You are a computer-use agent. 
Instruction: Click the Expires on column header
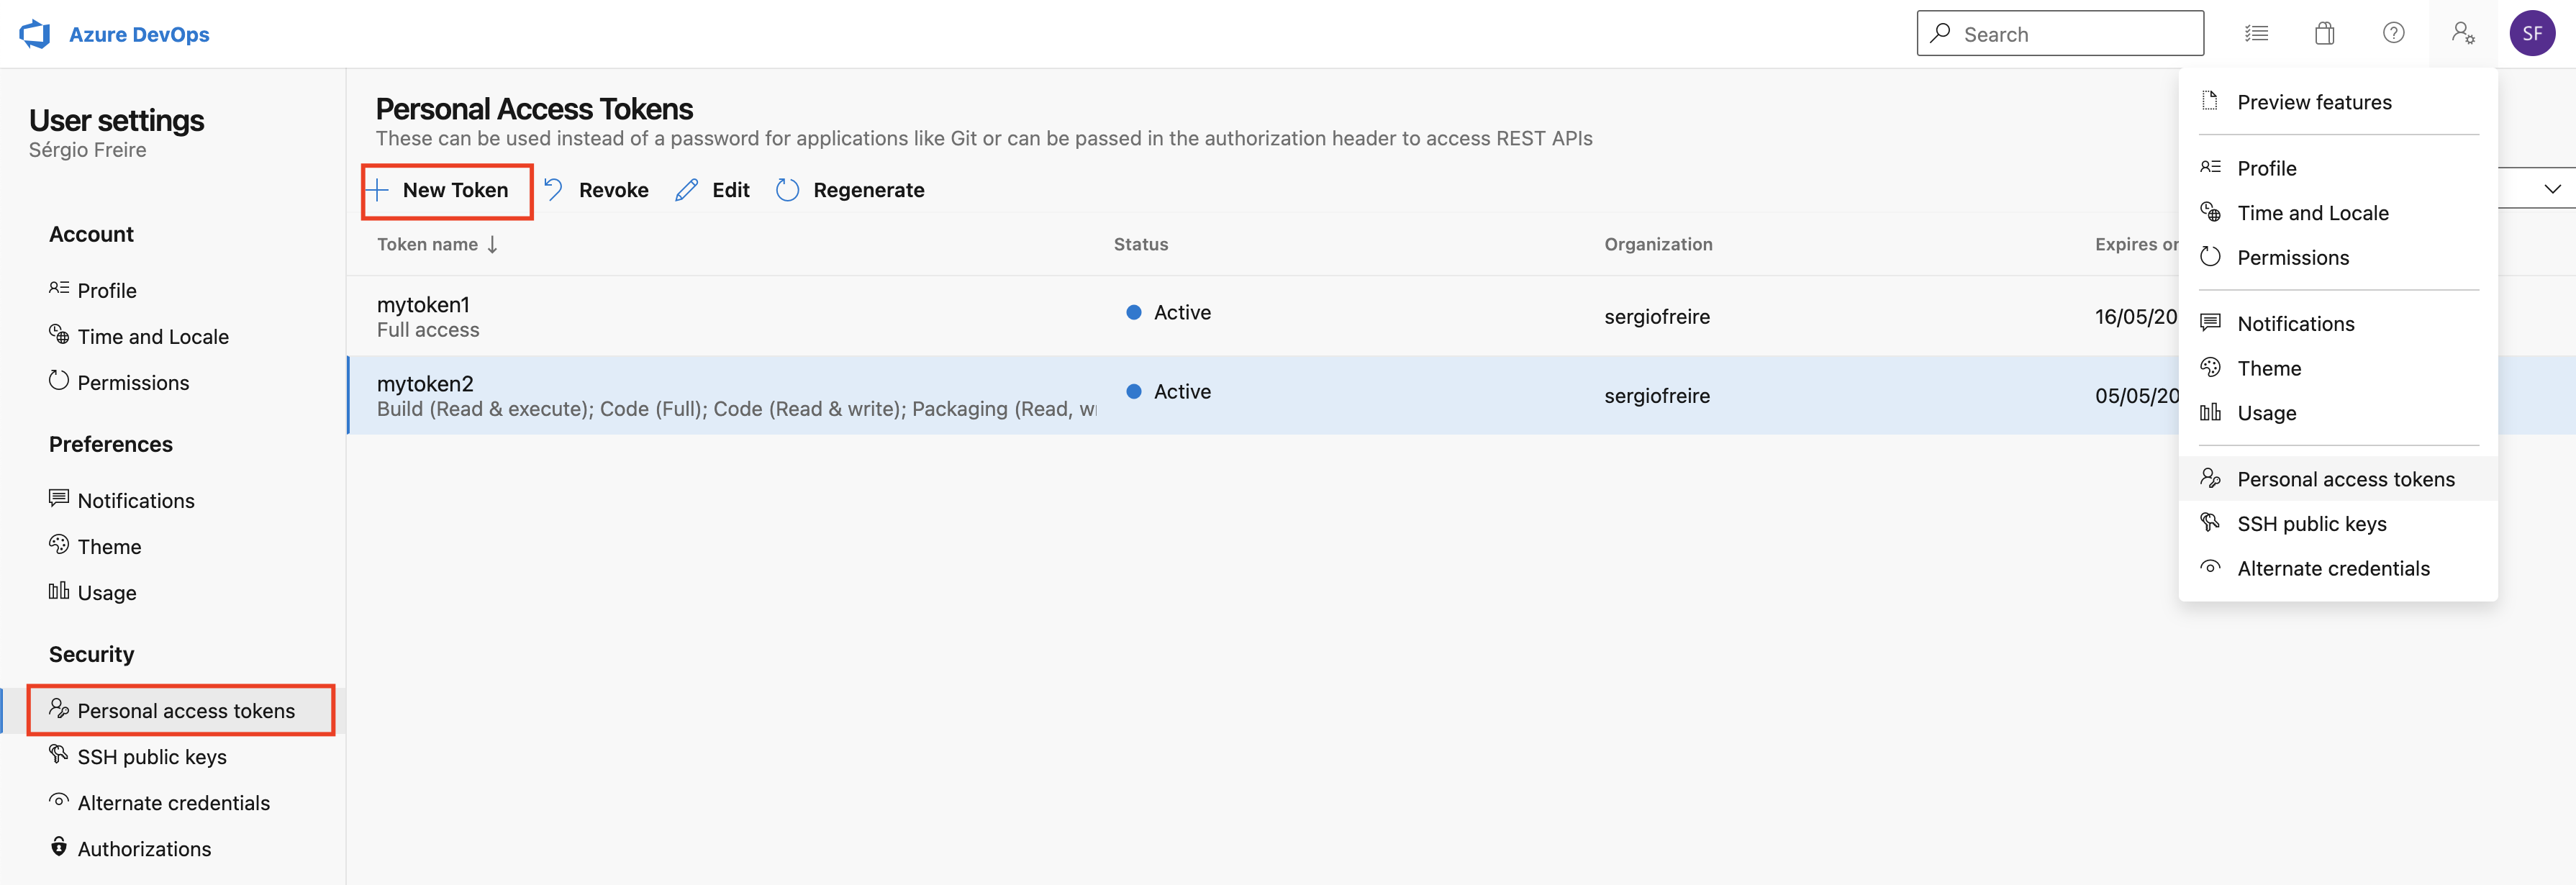coord(2136,244)
